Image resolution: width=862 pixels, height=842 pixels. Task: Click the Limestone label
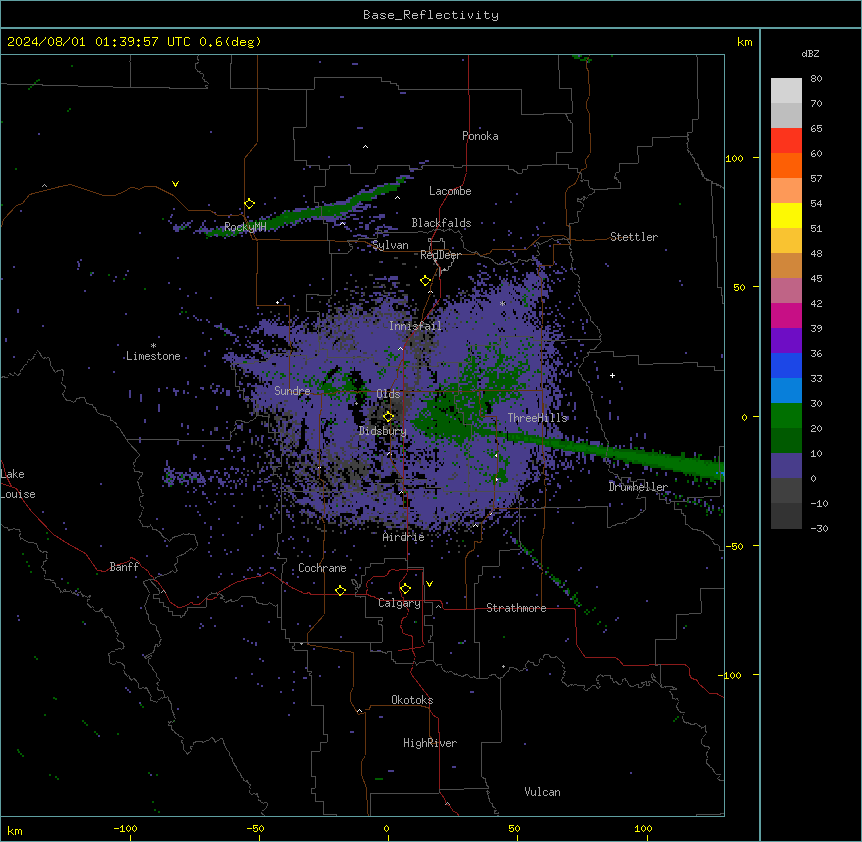pyautogui.click(x=153, y=356)
